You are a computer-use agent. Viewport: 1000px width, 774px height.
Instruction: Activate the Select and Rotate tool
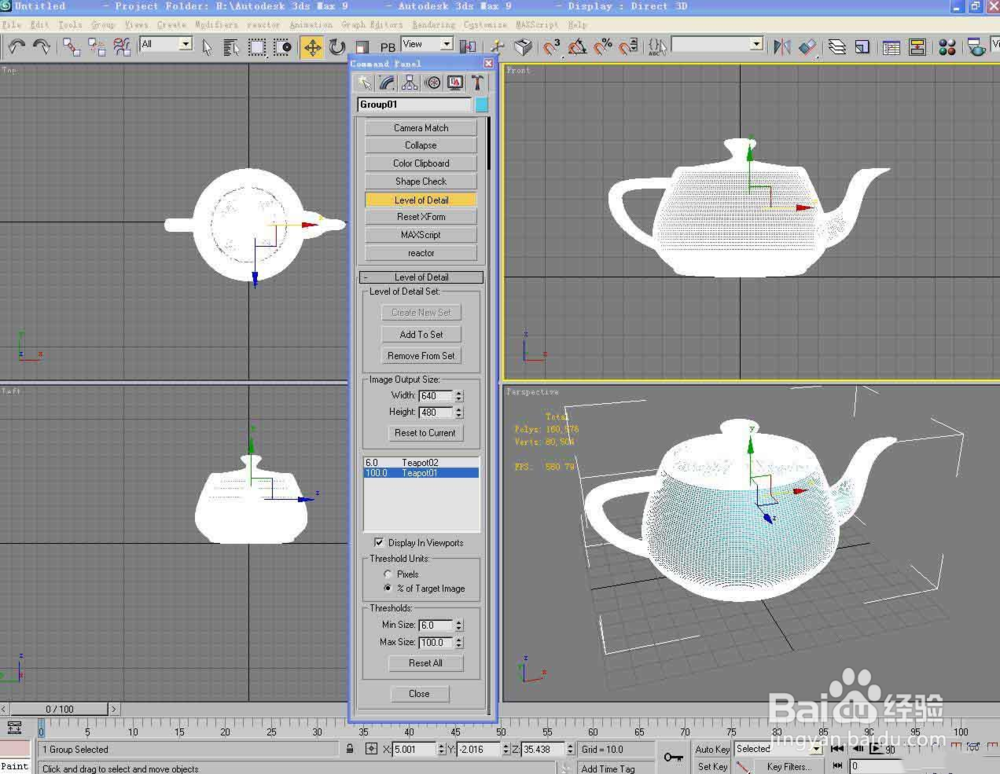coord(337,47)
